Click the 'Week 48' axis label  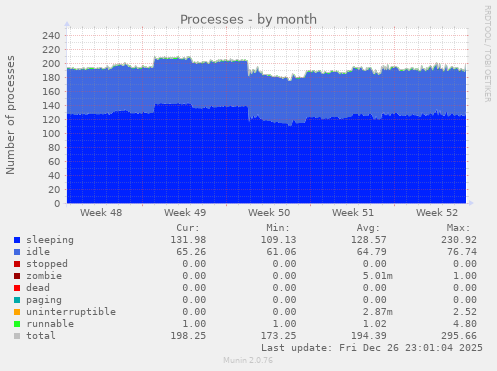[101, 213]
